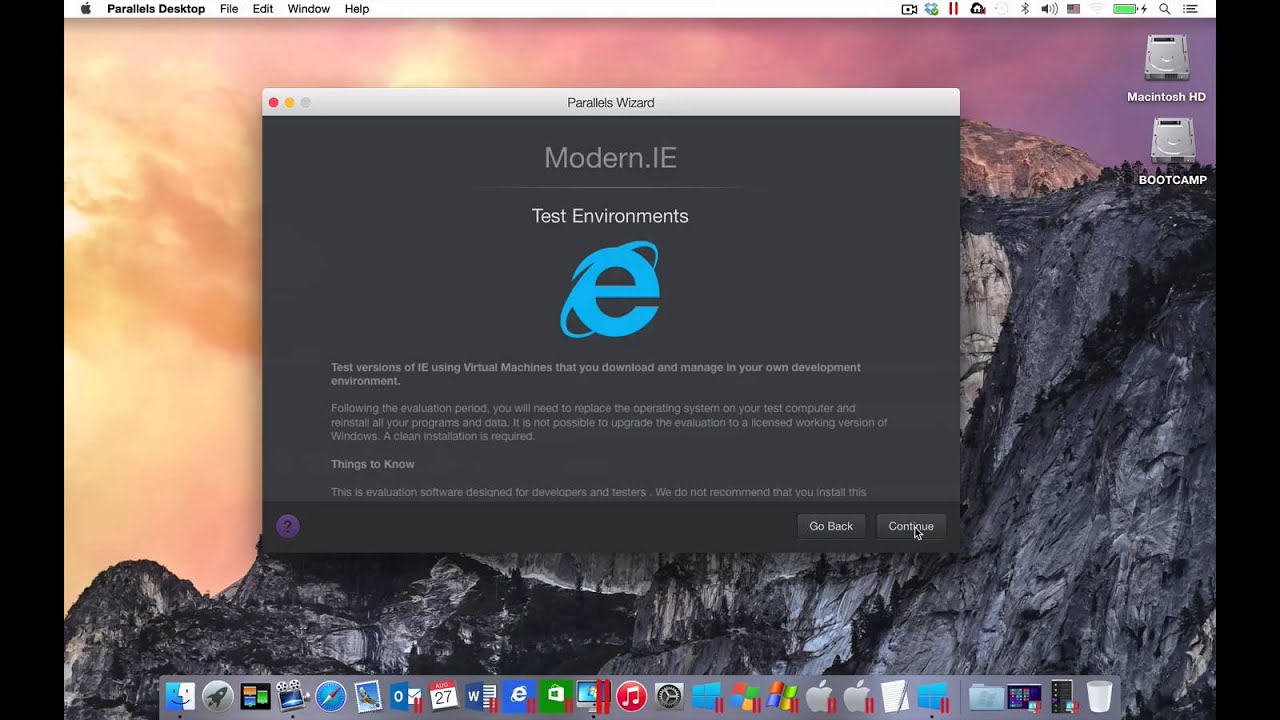Click the camera recording menu bar icon
The width and height of the screenshot is (1280, 720).
[x=909, y=9]
